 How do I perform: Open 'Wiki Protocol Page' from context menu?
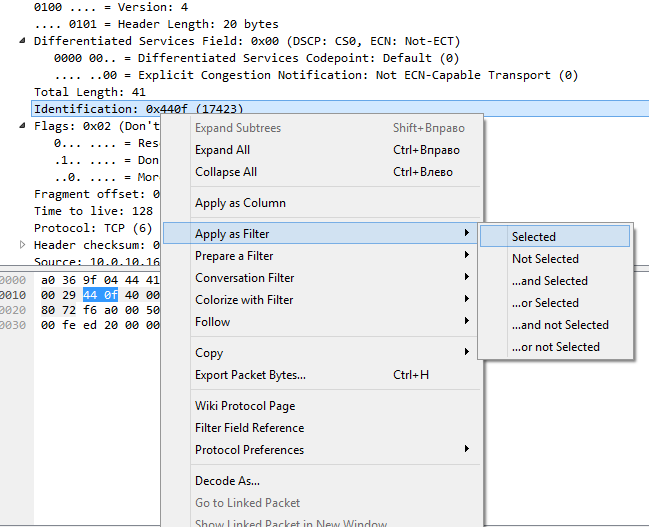pos(245,406)
